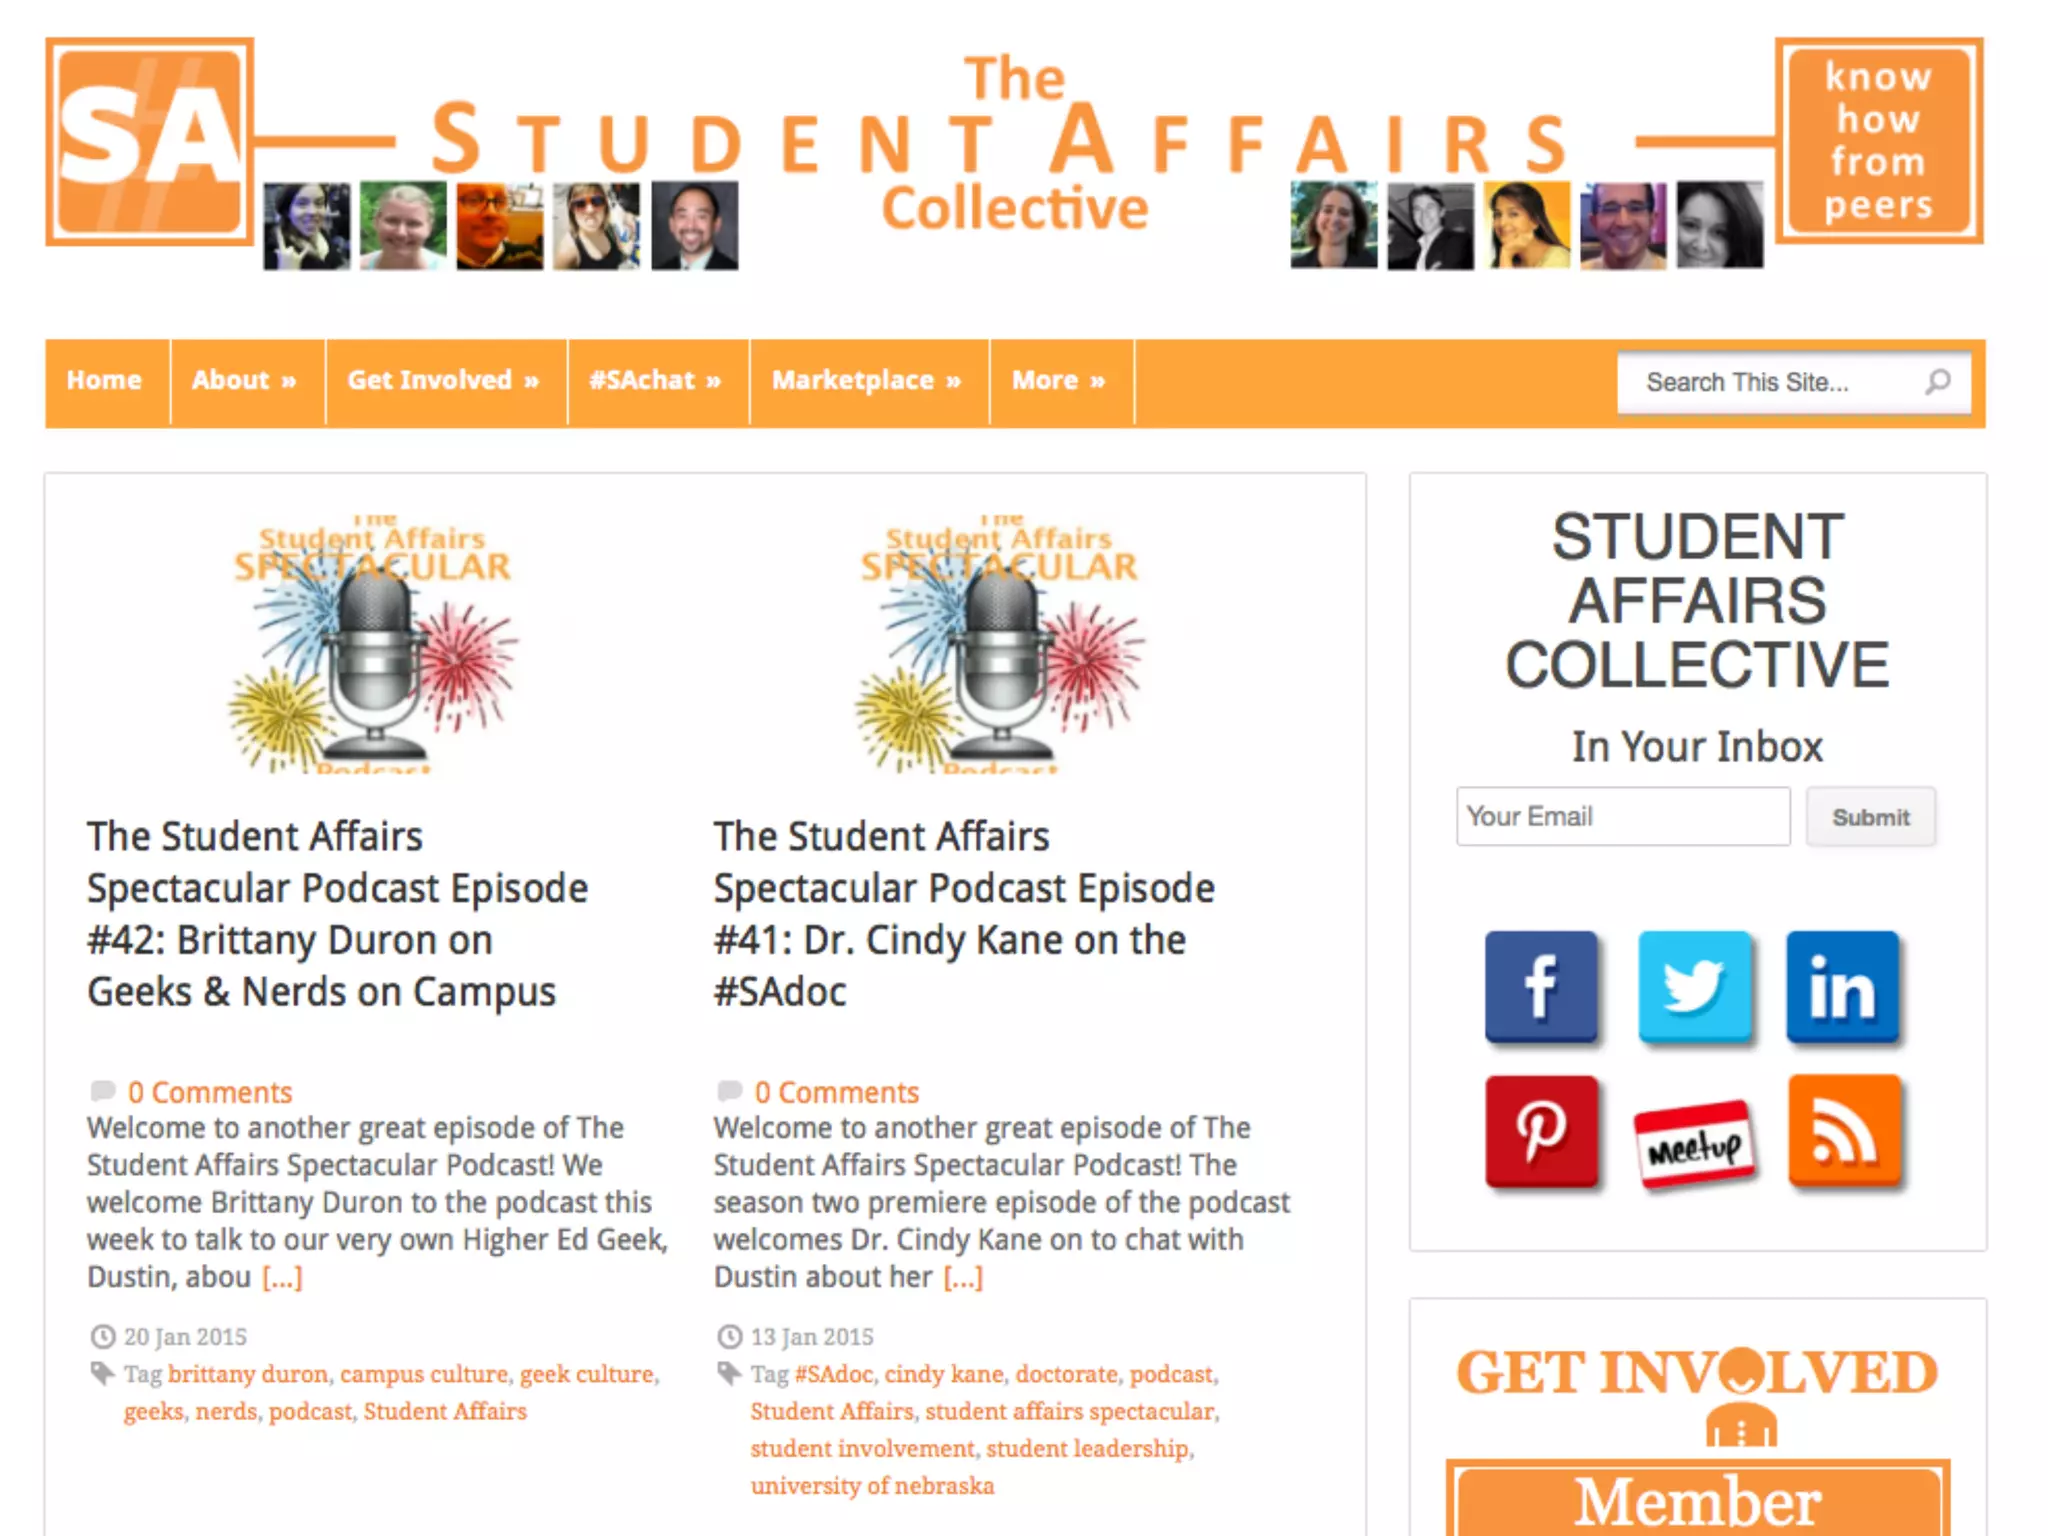The image size is (2048, 1536).
Task: Open the Episode #41 podcast thumbnail
Action: (999, 643)
